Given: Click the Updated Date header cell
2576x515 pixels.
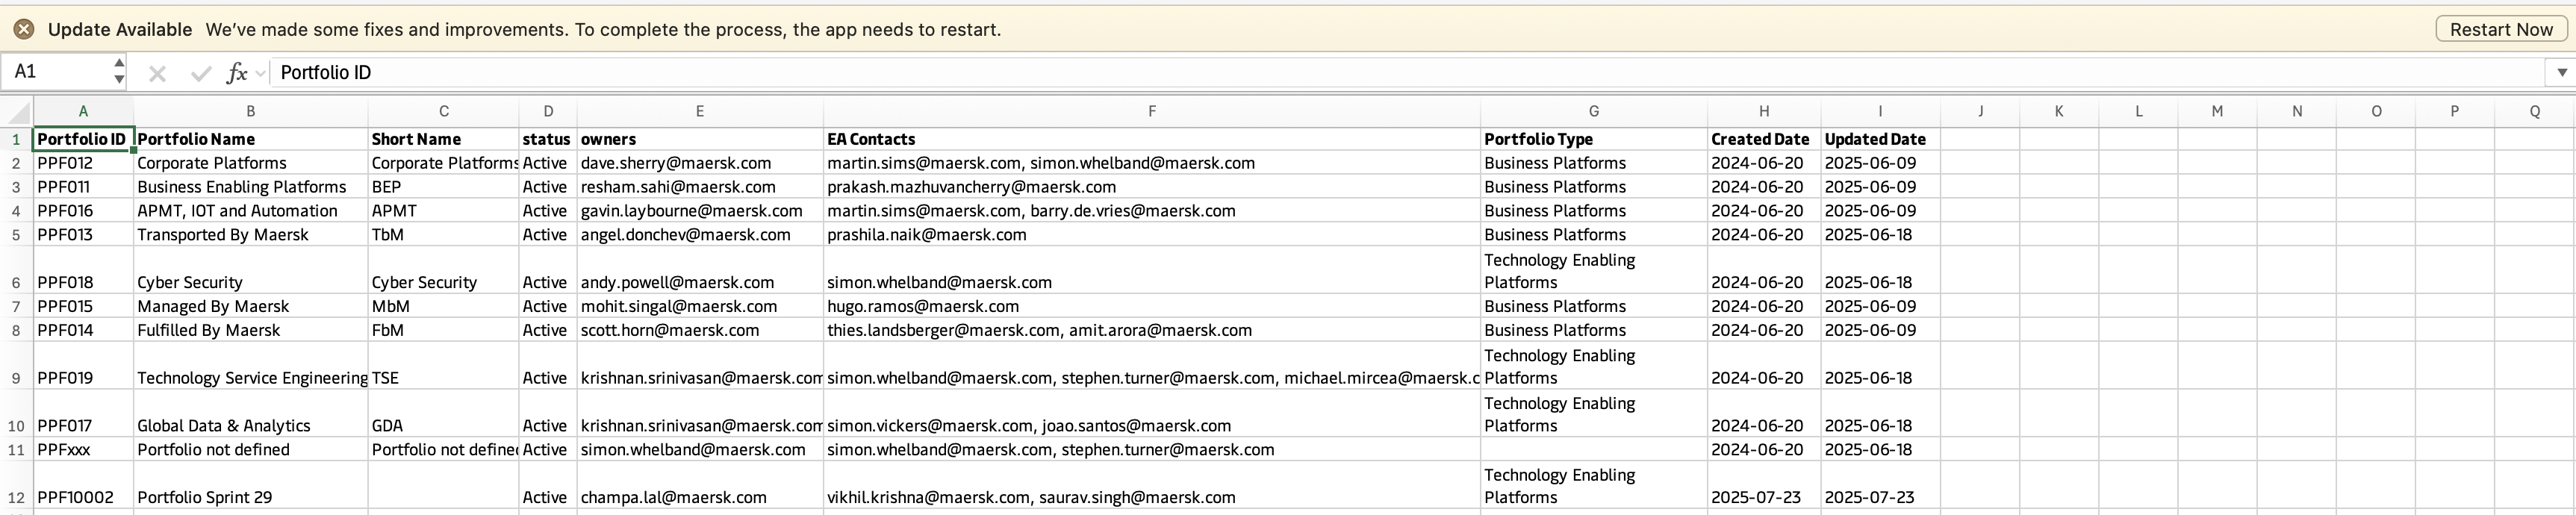Looking at the screenshot, I should tap(1880, 139).
